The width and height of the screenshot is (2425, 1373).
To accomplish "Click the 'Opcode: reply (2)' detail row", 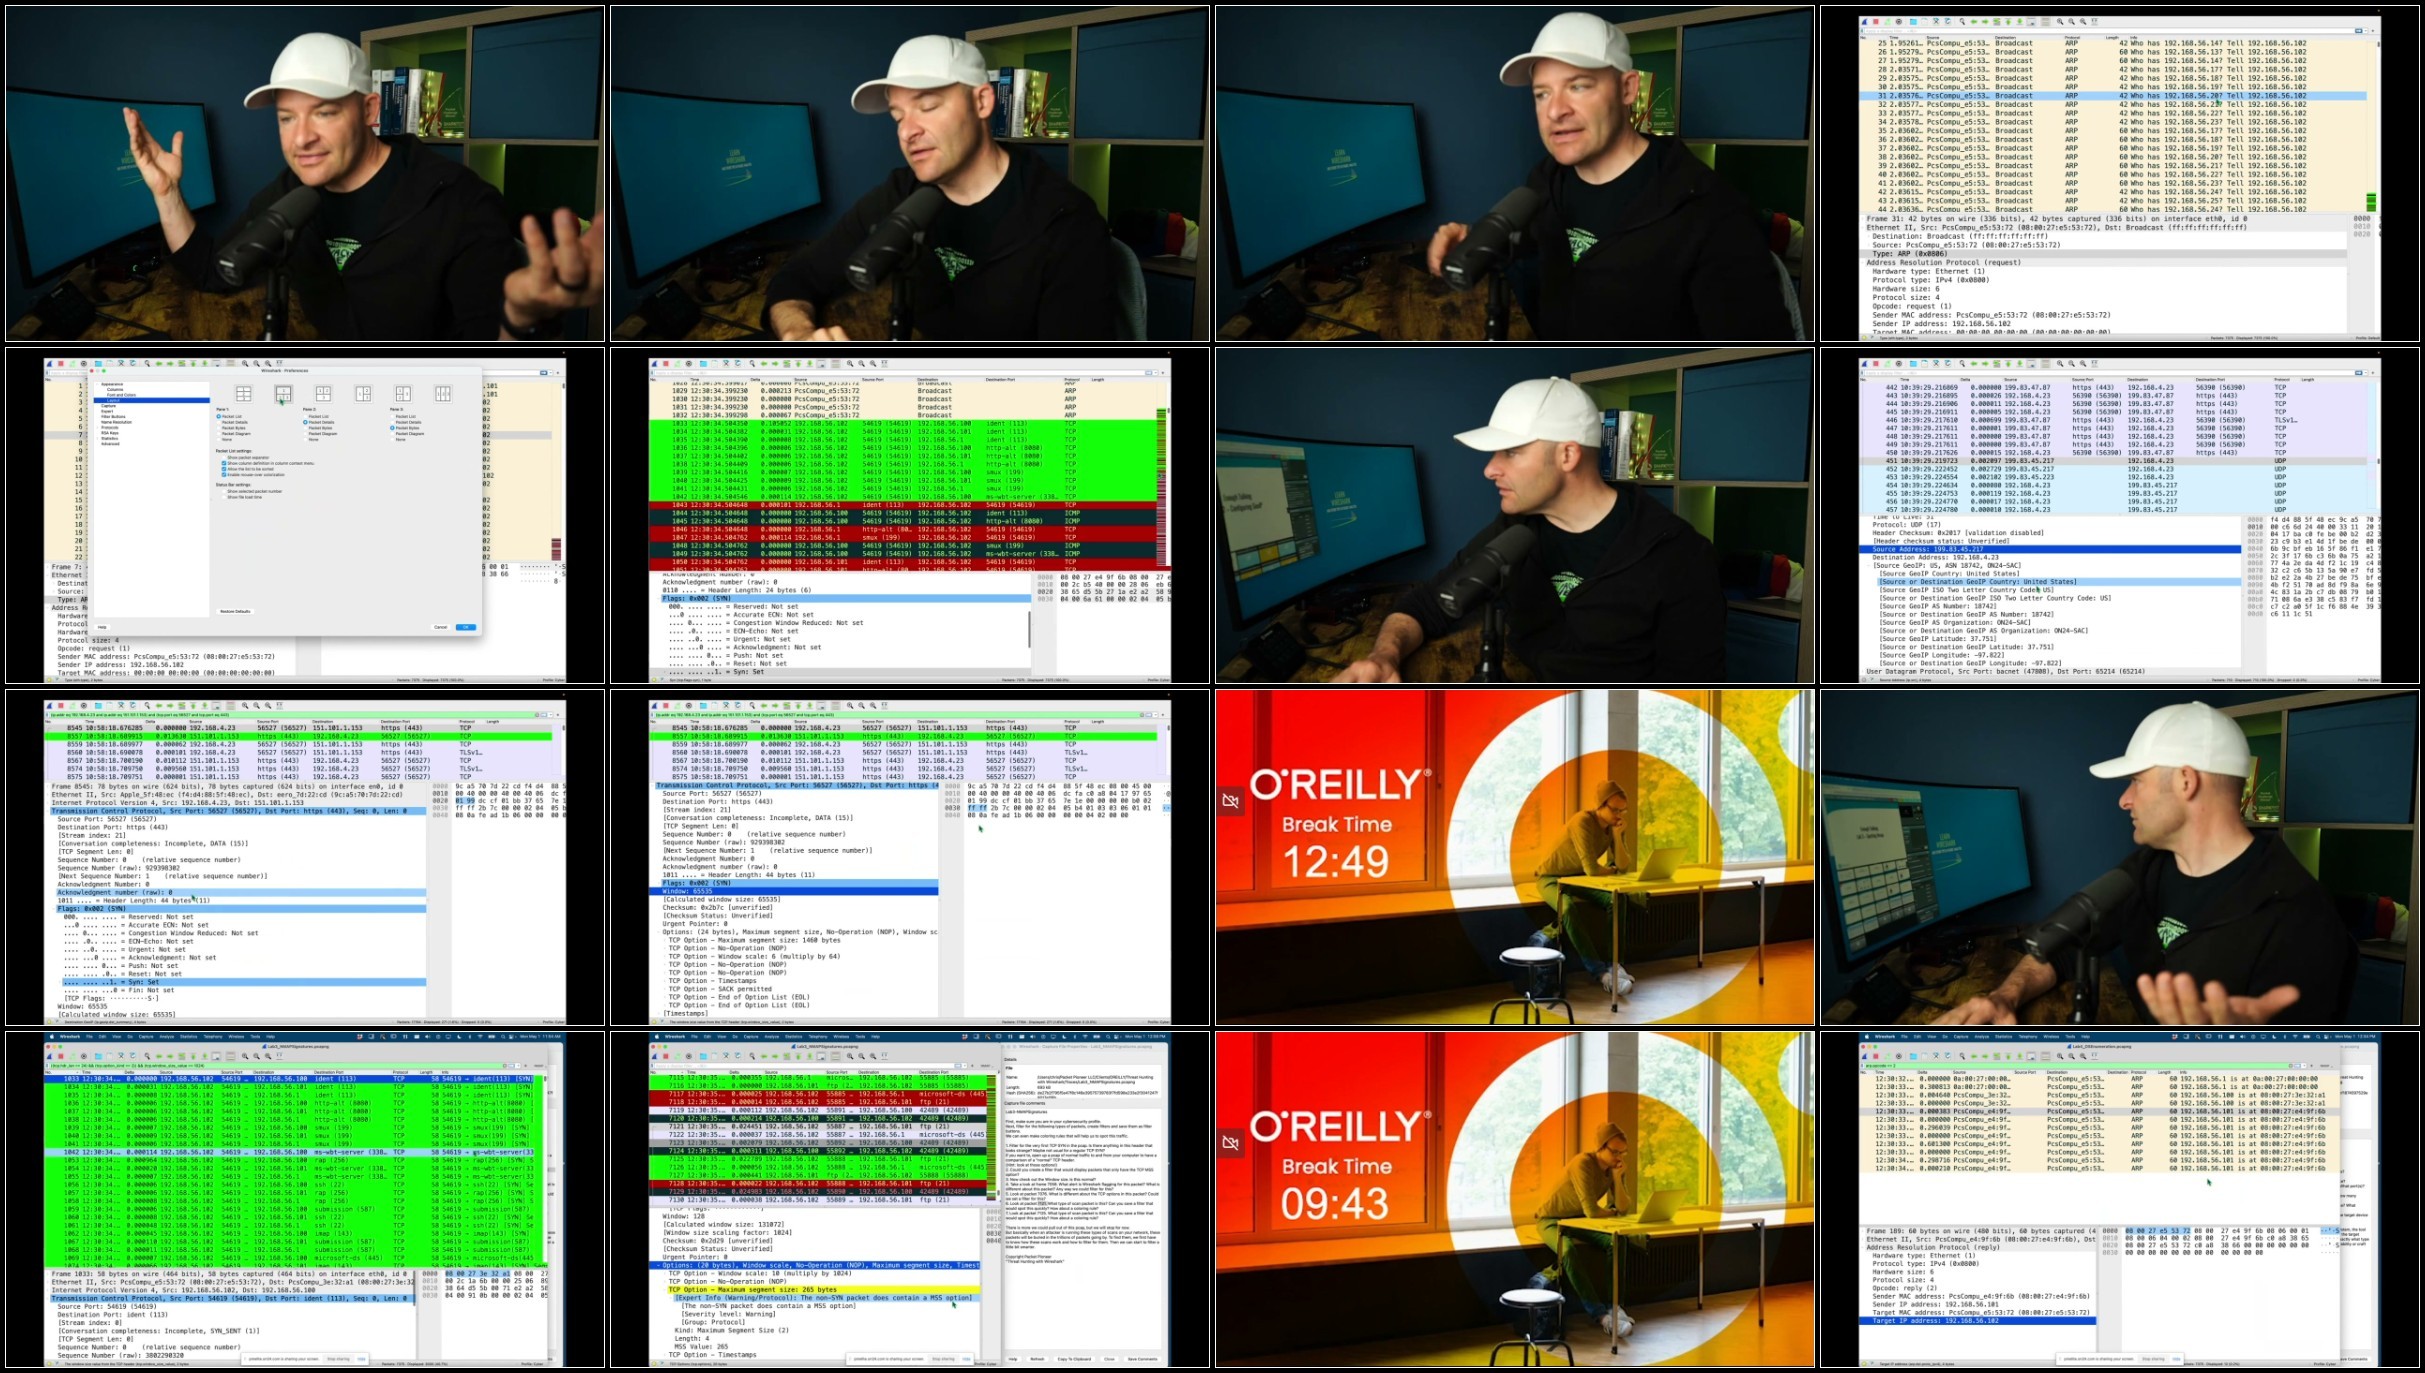I will click(1905, 1288).
